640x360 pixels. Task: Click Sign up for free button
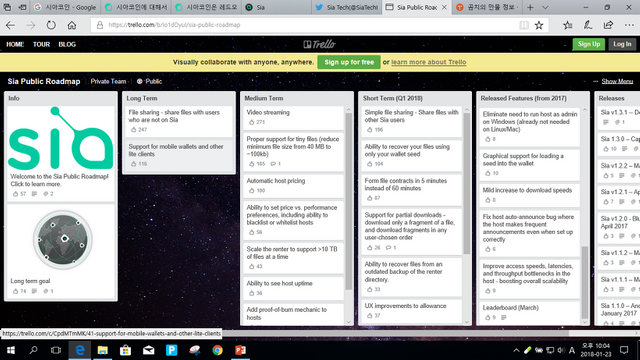click(349, 62)
